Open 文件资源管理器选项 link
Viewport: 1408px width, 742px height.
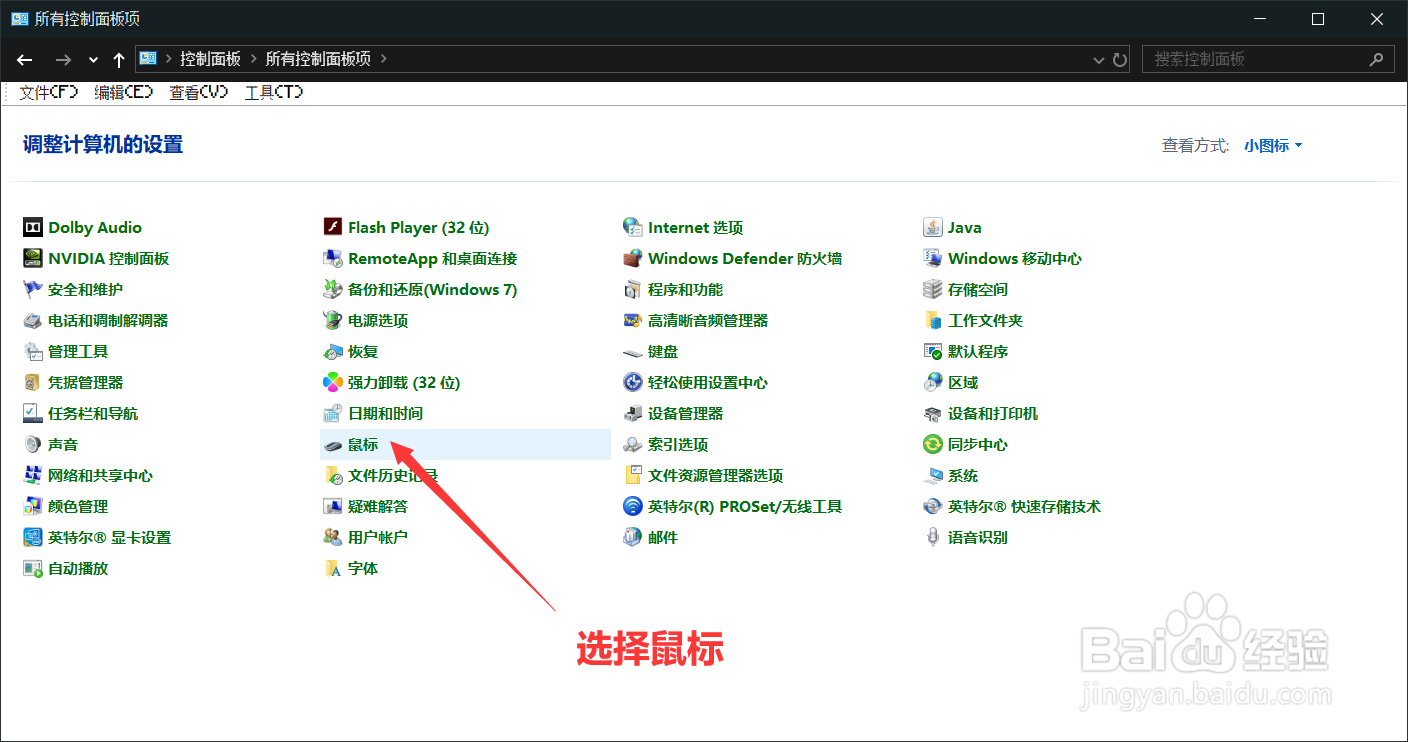point(715,475)
